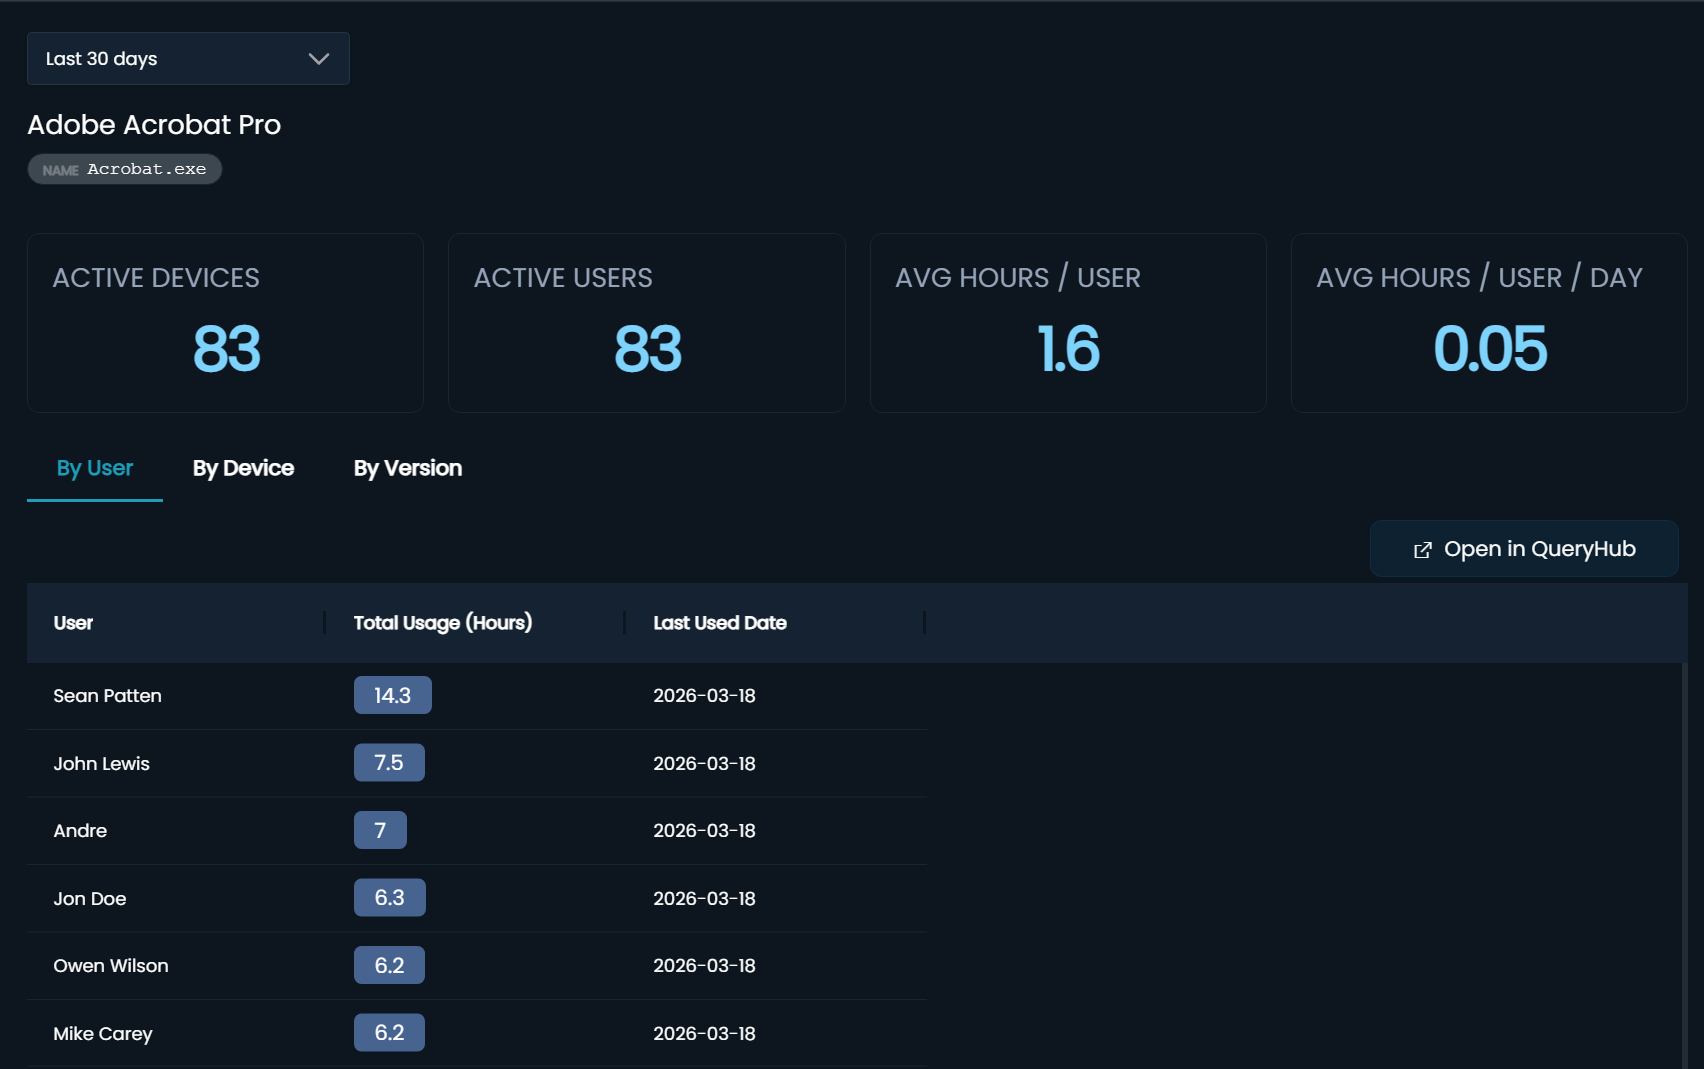Click the 7.5 hours usage badge
This screenshot has height=1069, width=1704.
click(x=389, y=763)
